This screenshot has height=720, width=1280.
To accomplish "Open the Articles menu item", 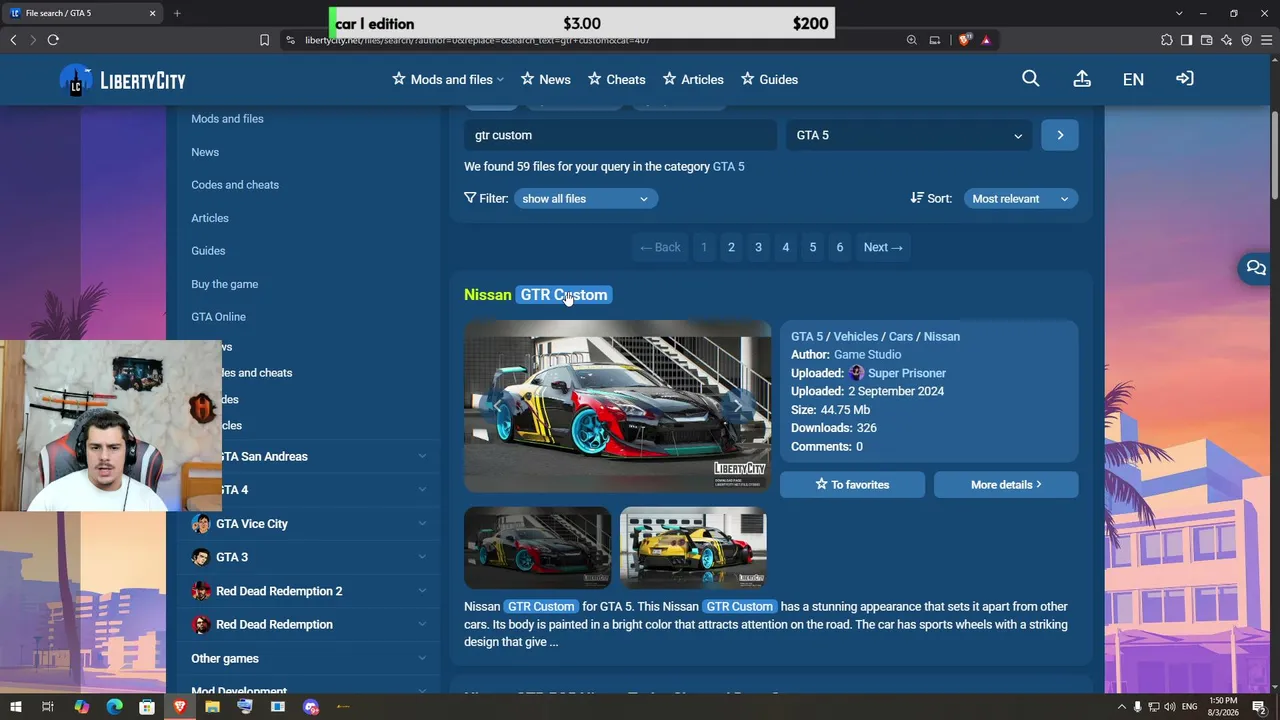I will tap(693, 79).
